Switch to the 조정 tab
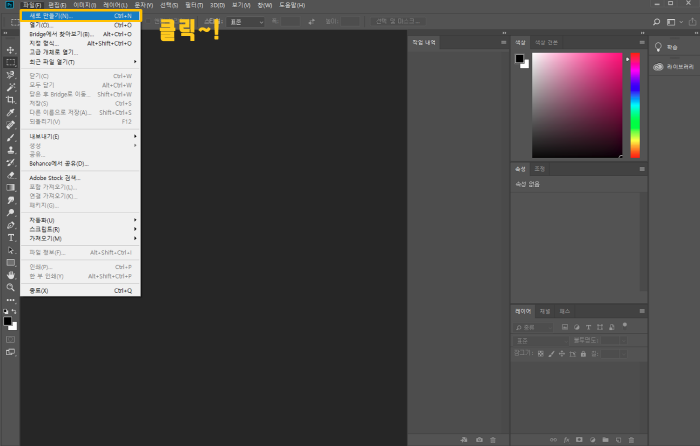The height and width of the screenshot is (446, 700). coord(540,169)
